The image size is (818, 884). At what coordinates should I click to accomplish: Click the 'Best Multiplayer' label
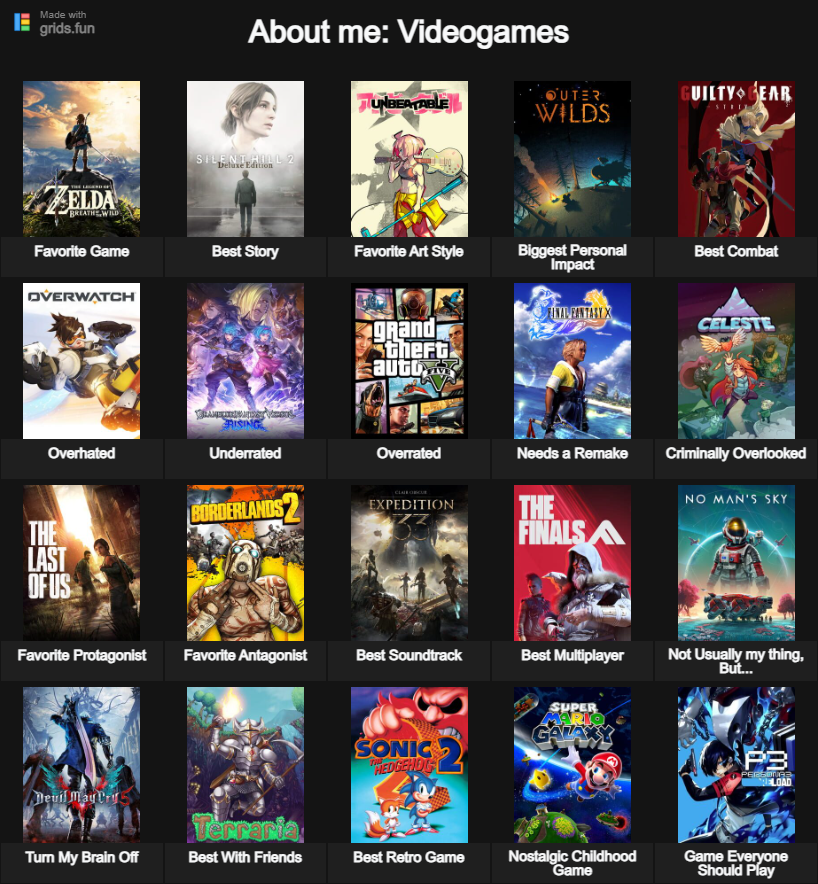[x=572, y=655]
